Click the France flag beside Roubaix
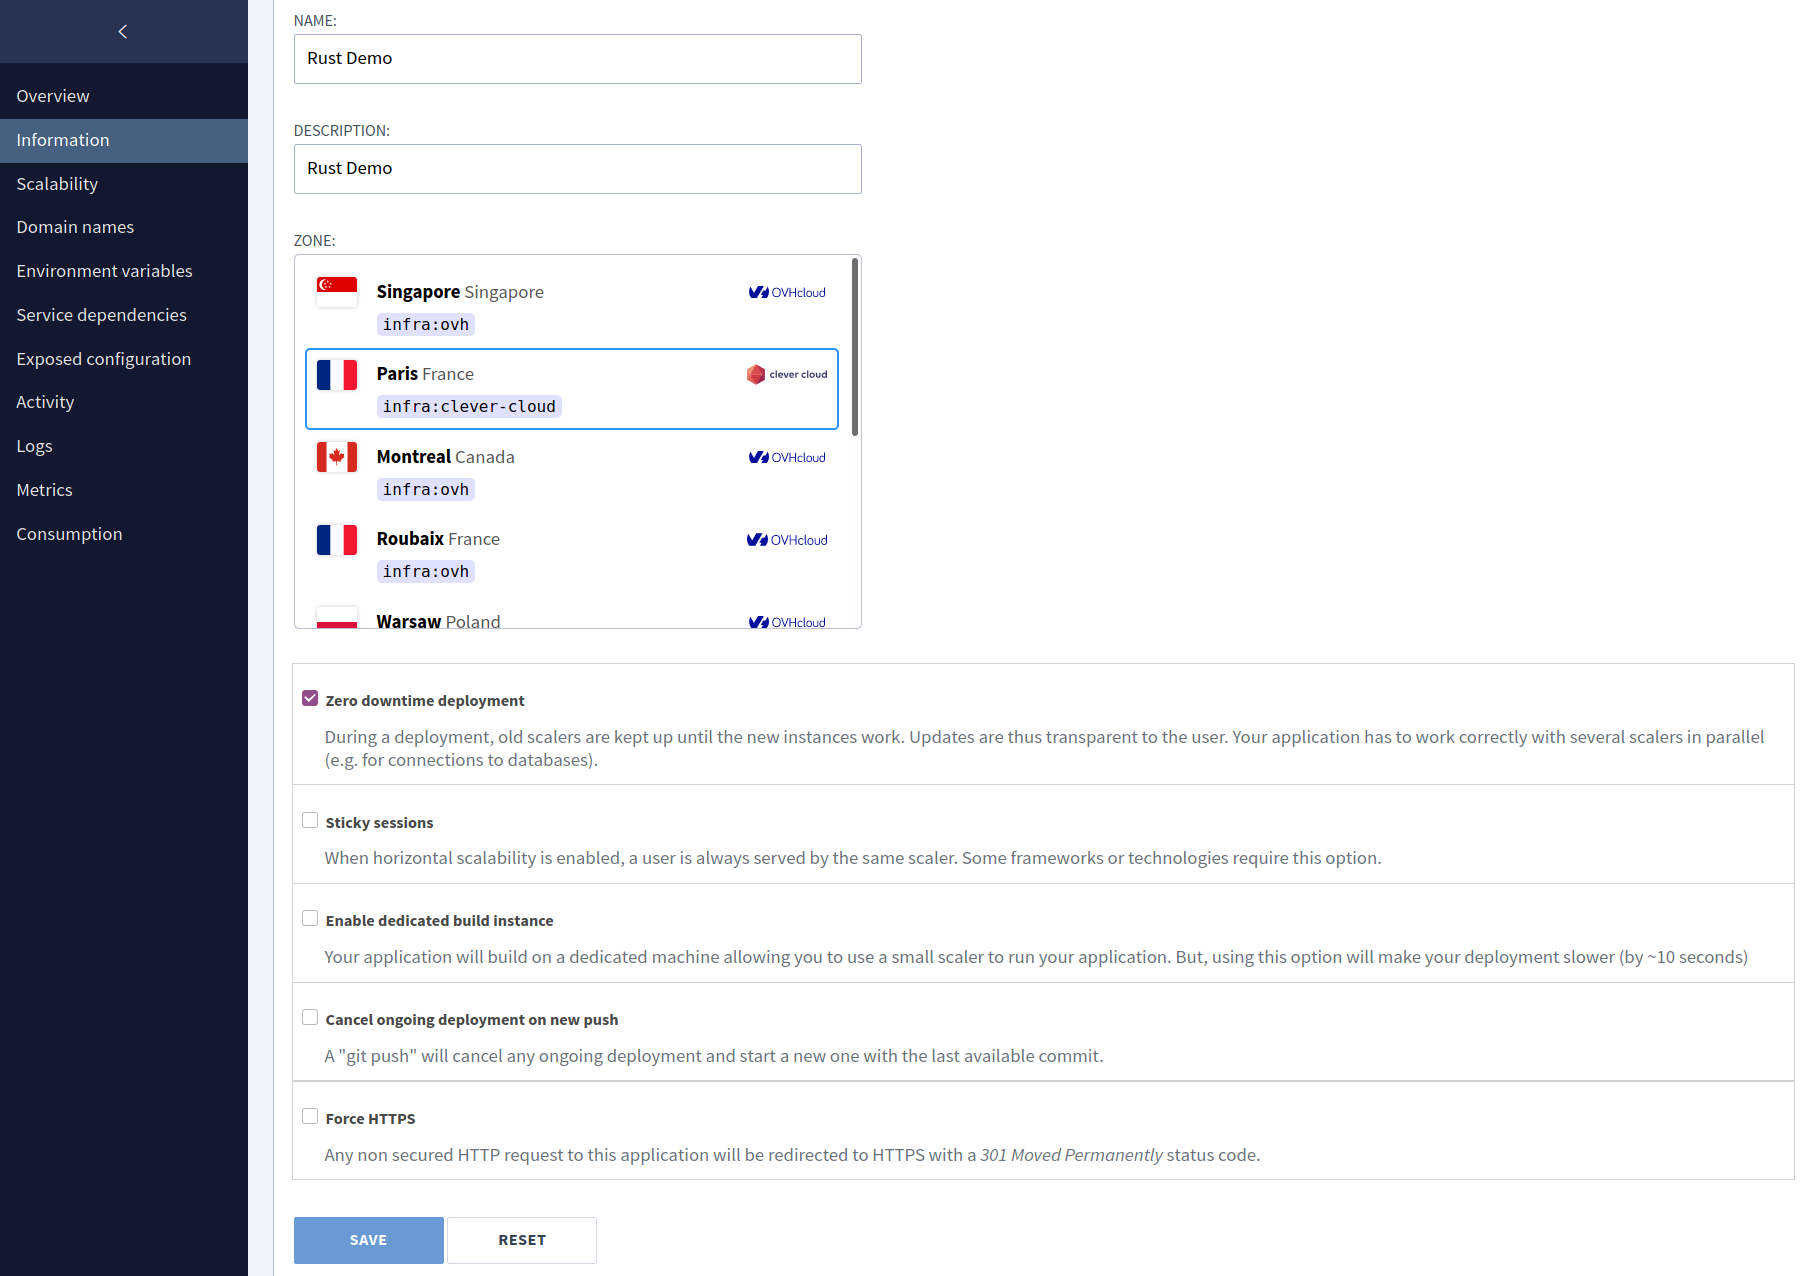Viewport: 1805px width, 1276px height. point(337,539)
